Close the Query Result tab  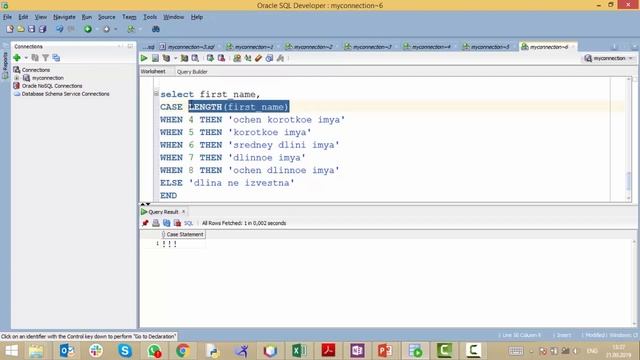184,211
